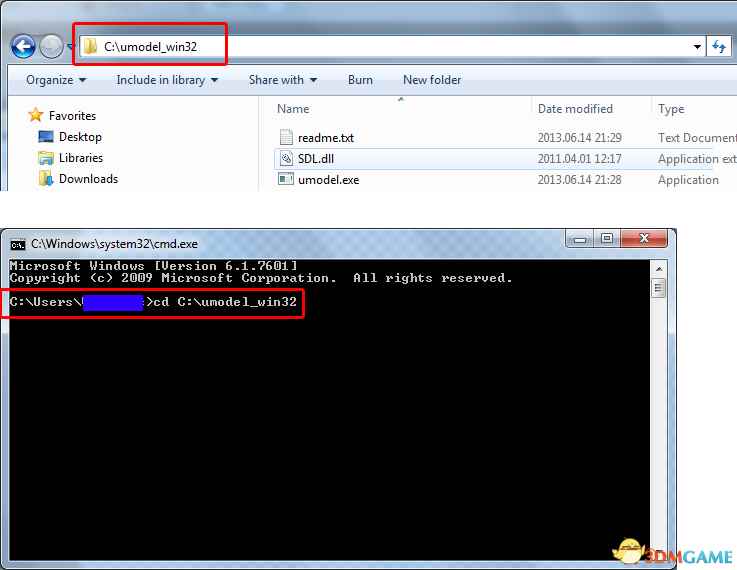Sort files by the Type column header
The image size is (737, 570).
[671, 109]
